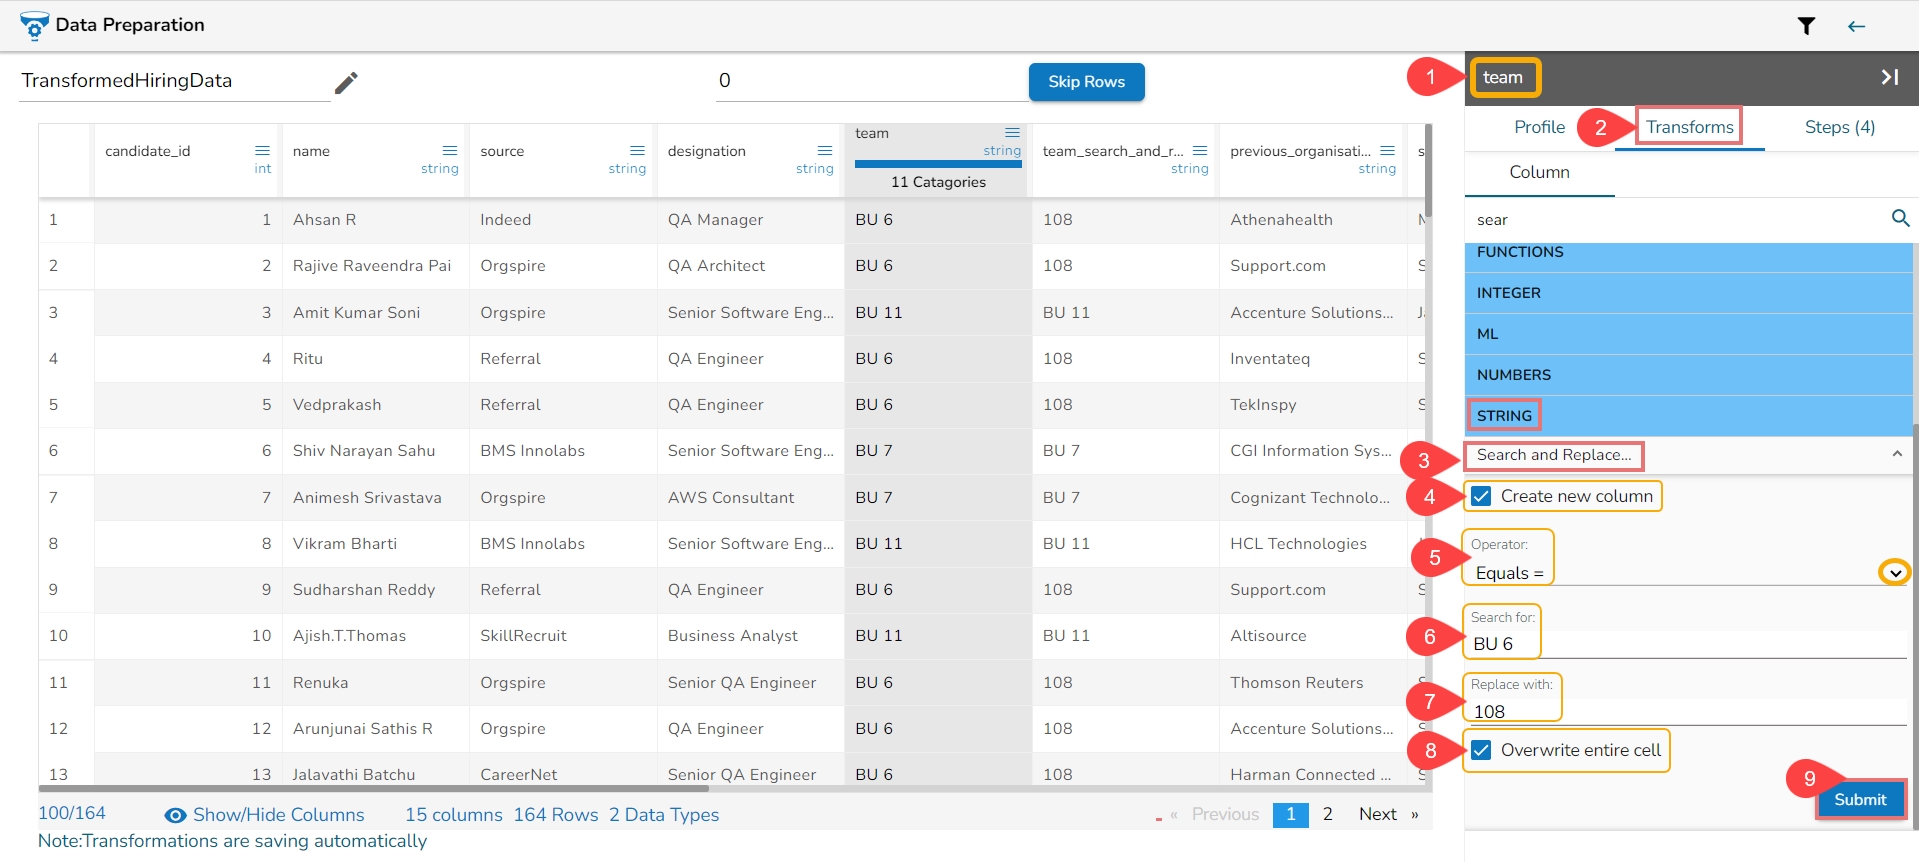
Task: Click the 'Thomson Reuters' organisation cell
Action: pyautogui.click(x=1296, y=683)
